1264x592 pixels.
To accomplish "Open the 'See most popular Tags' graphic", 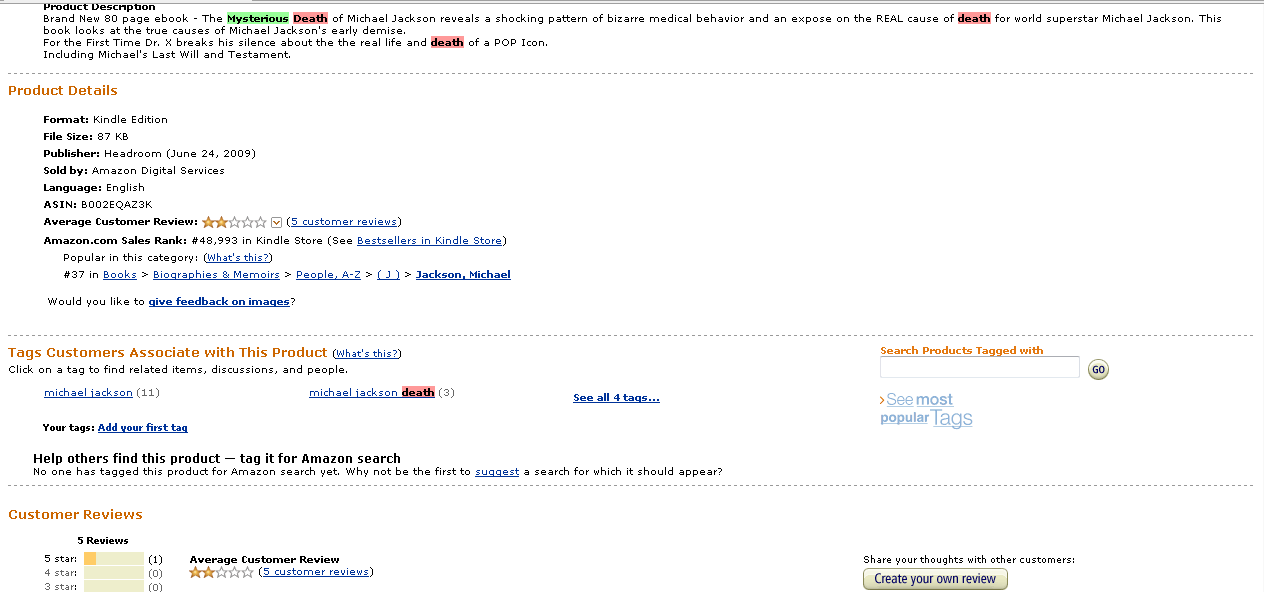I will coord(927,409).
